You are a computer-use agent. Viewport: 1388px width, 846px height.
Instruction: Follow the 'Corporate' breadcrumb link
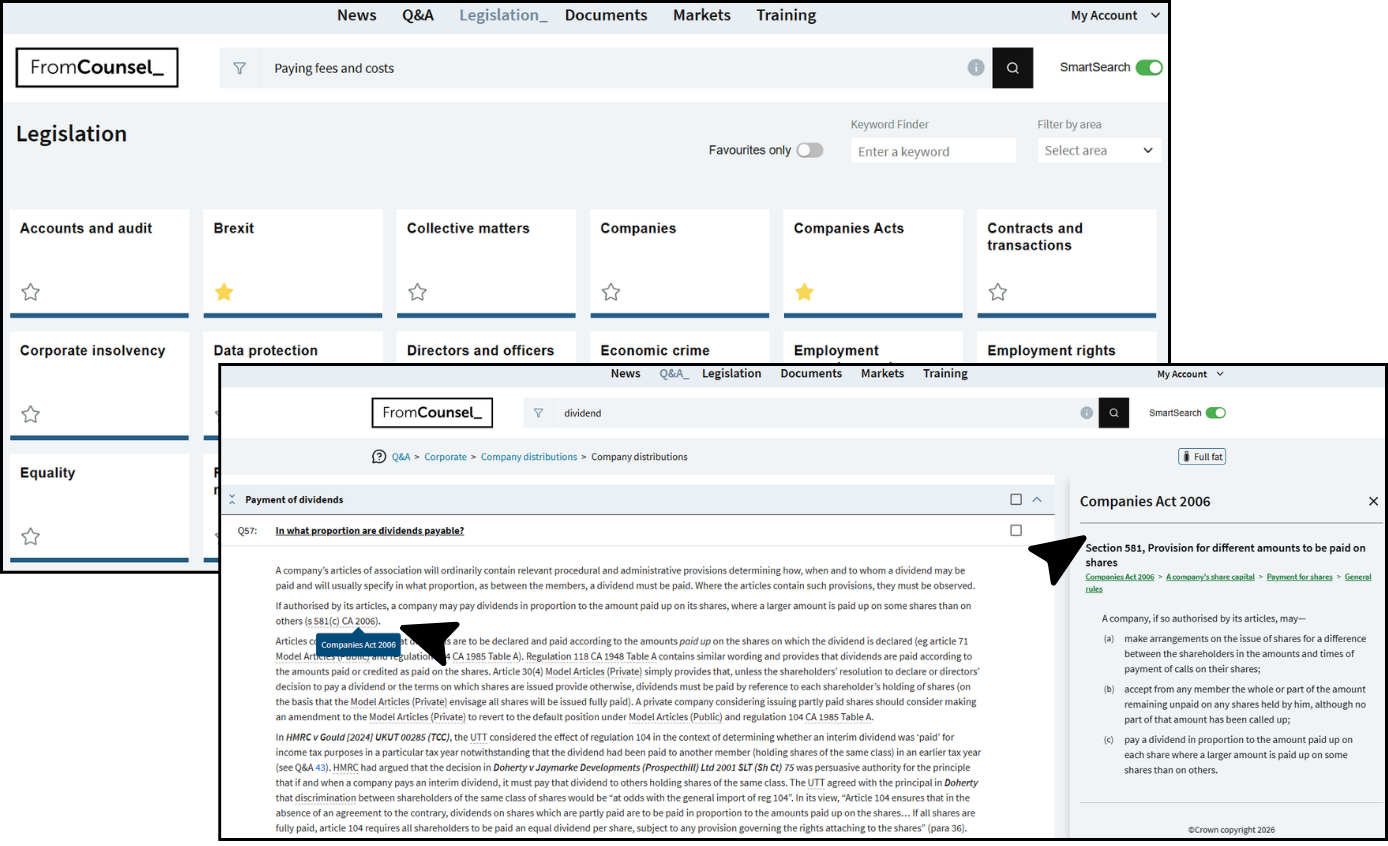coord(445,457)
